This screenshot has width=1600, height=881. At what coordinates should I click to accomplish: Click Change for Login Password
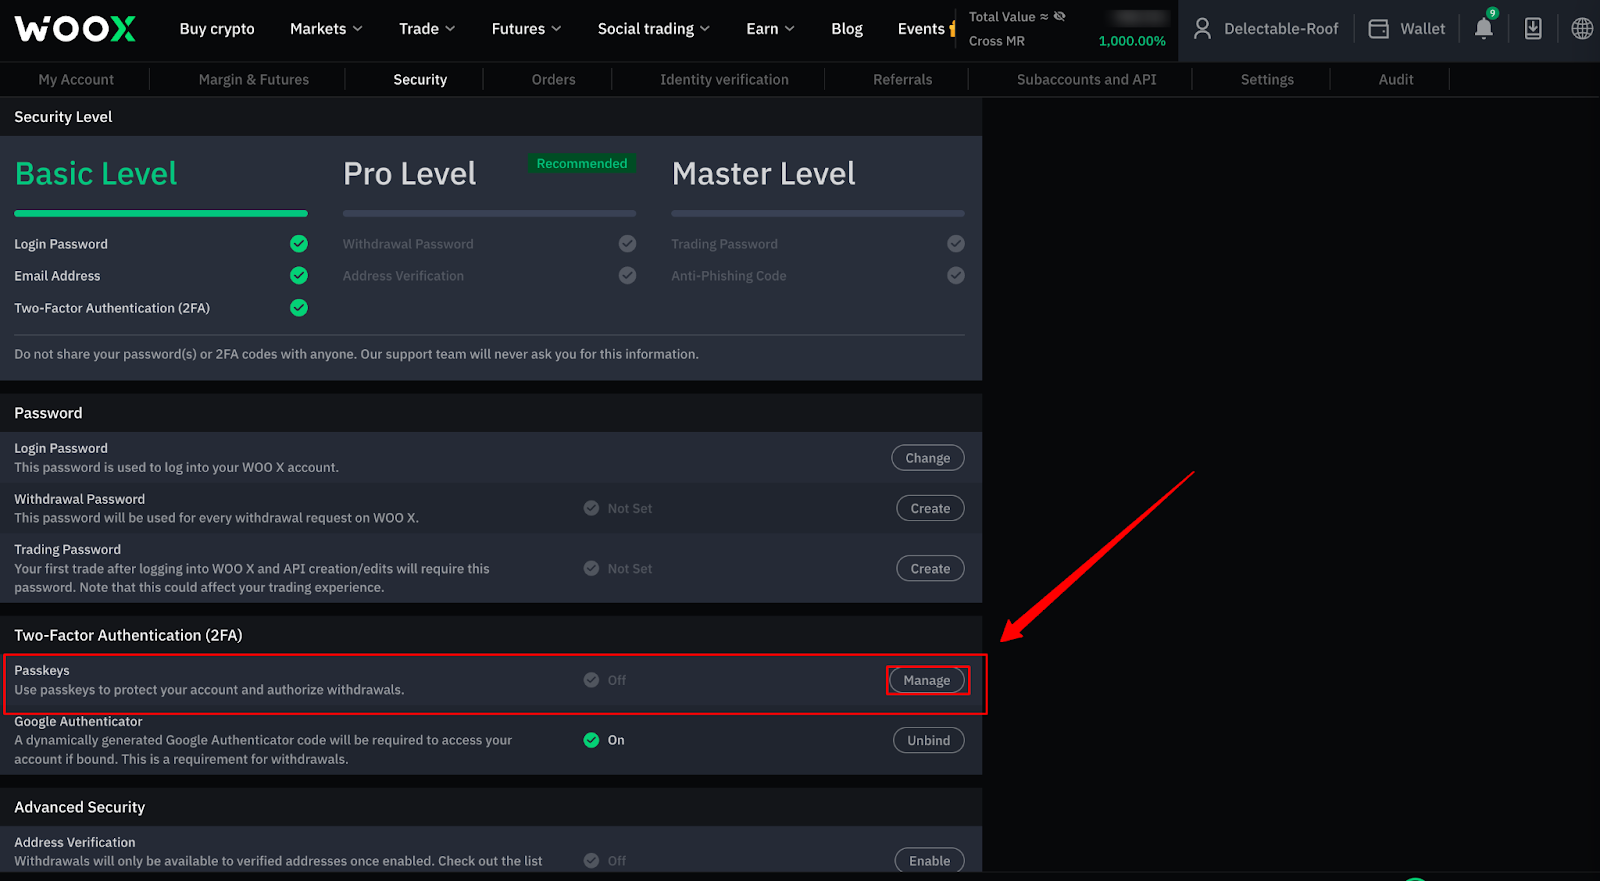coord(928,458)
